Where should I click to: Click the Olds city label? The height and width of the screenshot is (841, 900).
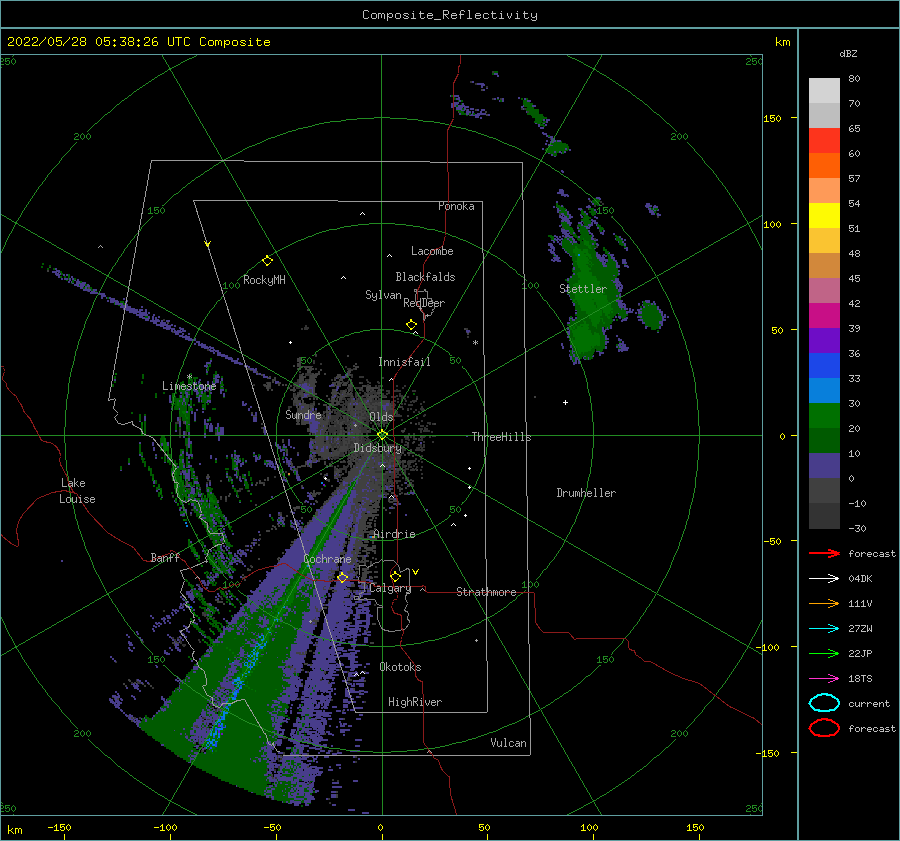[381, 416]
